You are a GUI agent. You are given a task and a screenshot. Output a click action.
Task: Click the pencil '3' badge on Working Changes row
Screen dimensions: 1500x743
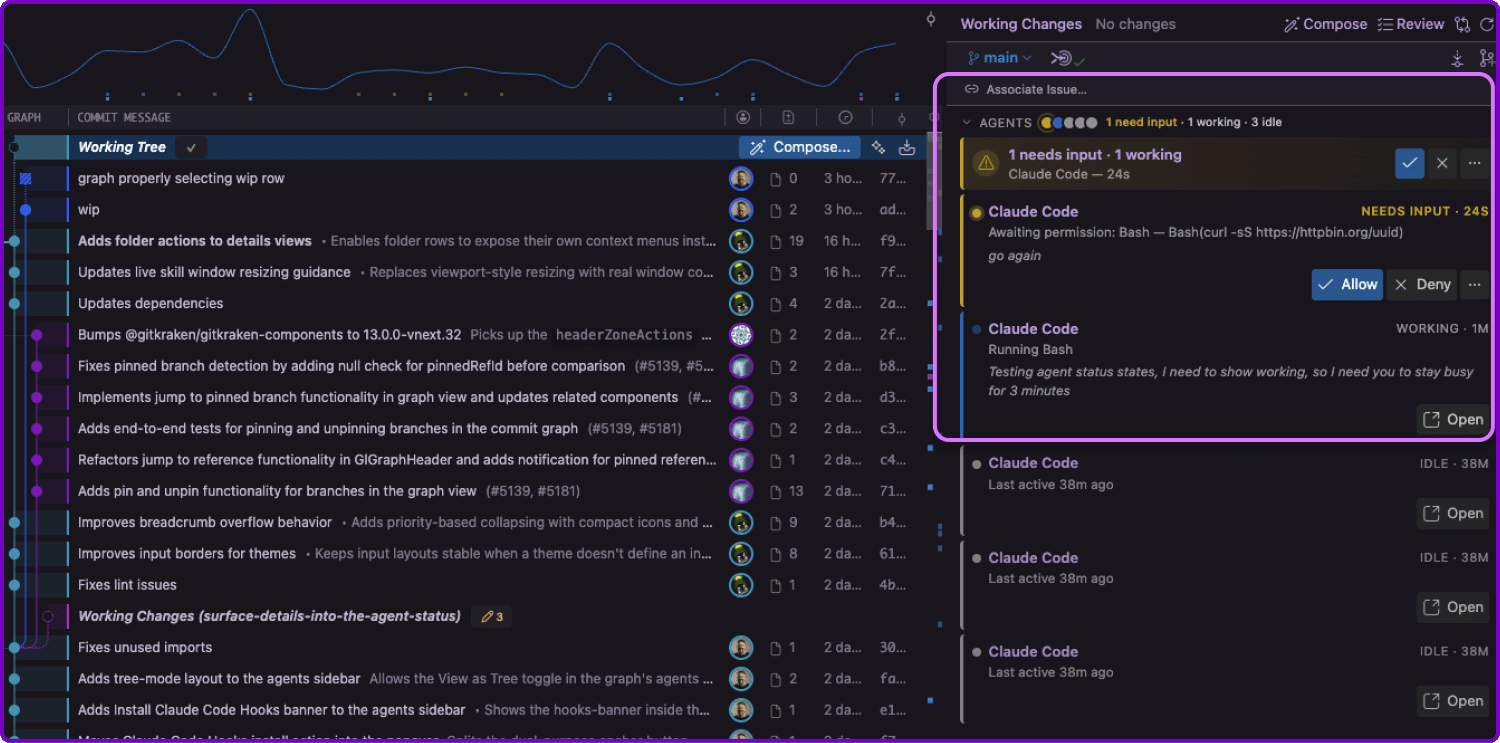coord(492,616)
